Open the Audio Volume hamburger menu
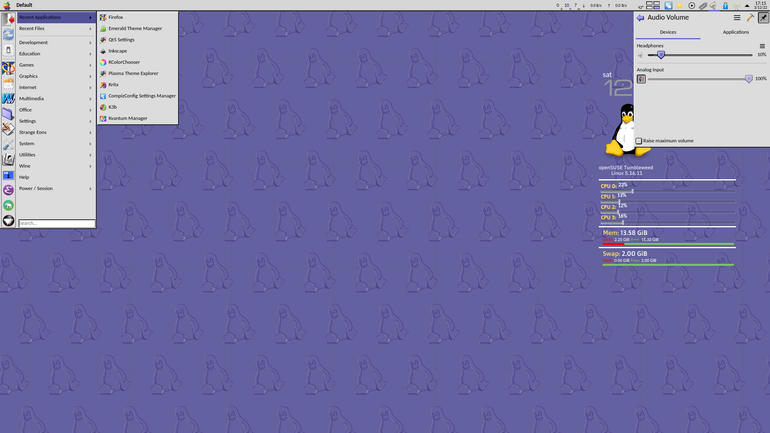This screenshot has width=770, height=433. click(737, 18)
